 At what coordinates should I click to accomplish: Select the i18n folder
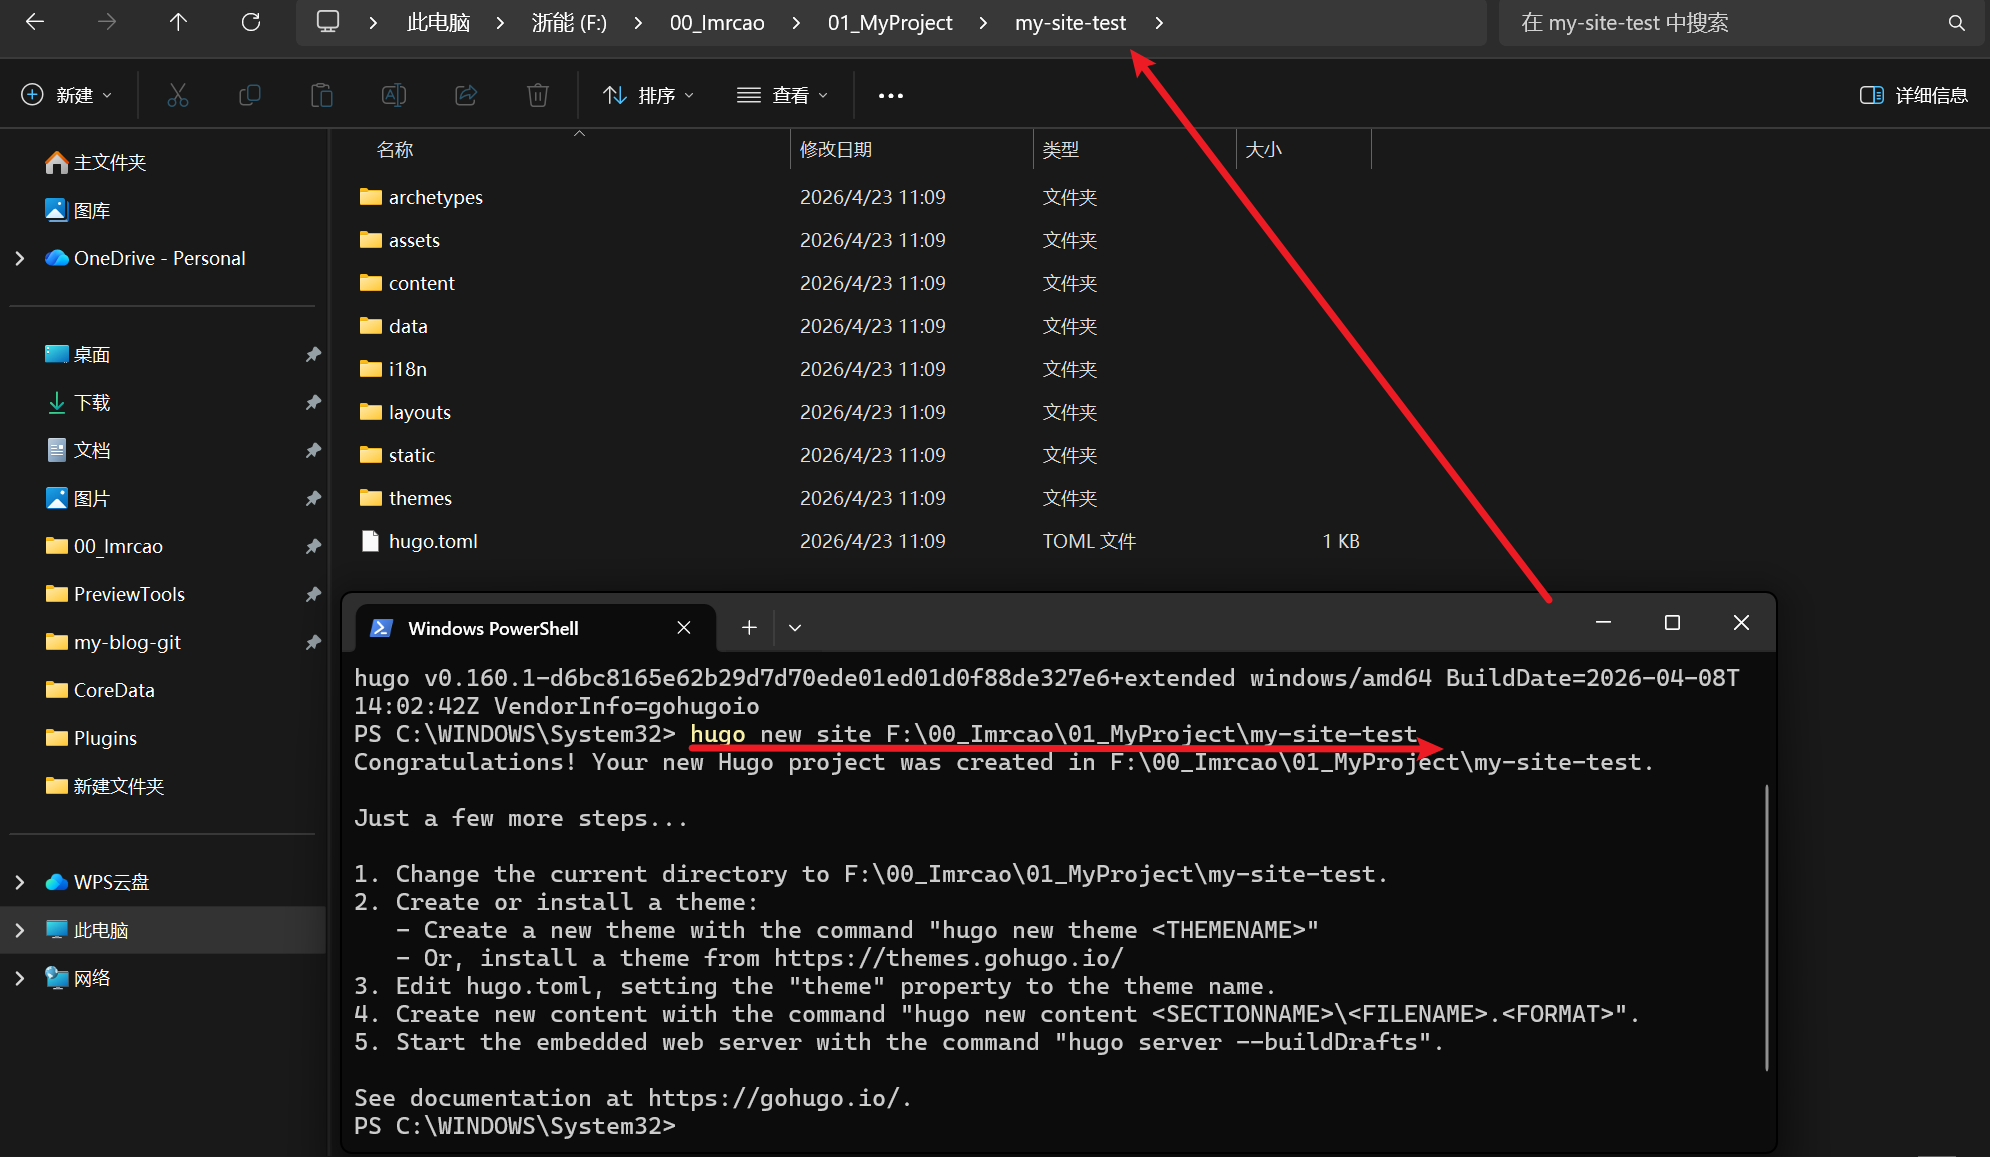pyautogui.click(x=407, y=369)
